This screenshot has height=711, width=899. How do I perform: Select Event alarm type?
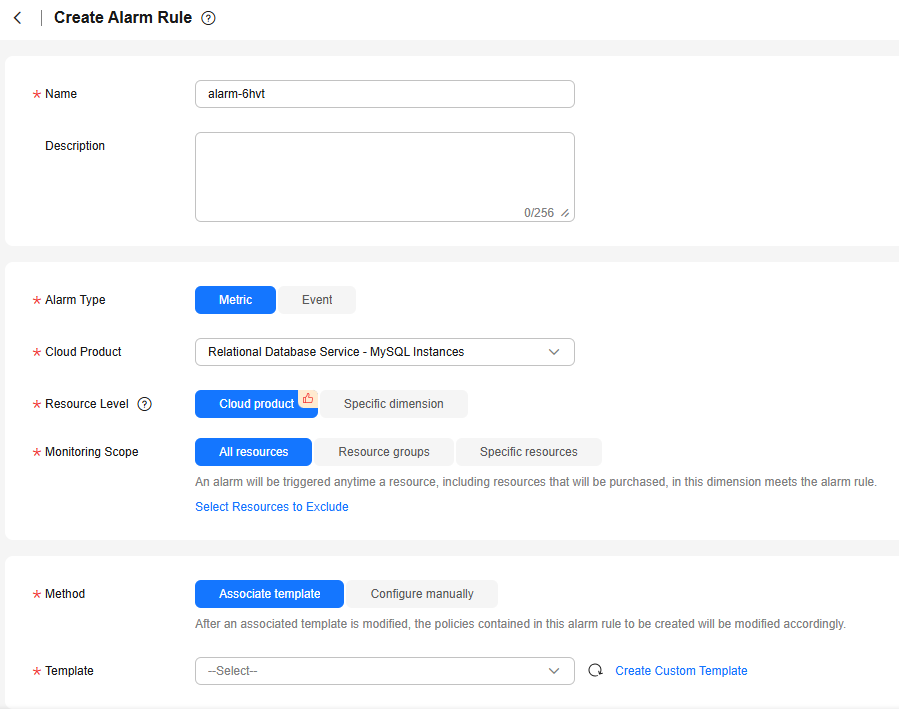(317, 300)
